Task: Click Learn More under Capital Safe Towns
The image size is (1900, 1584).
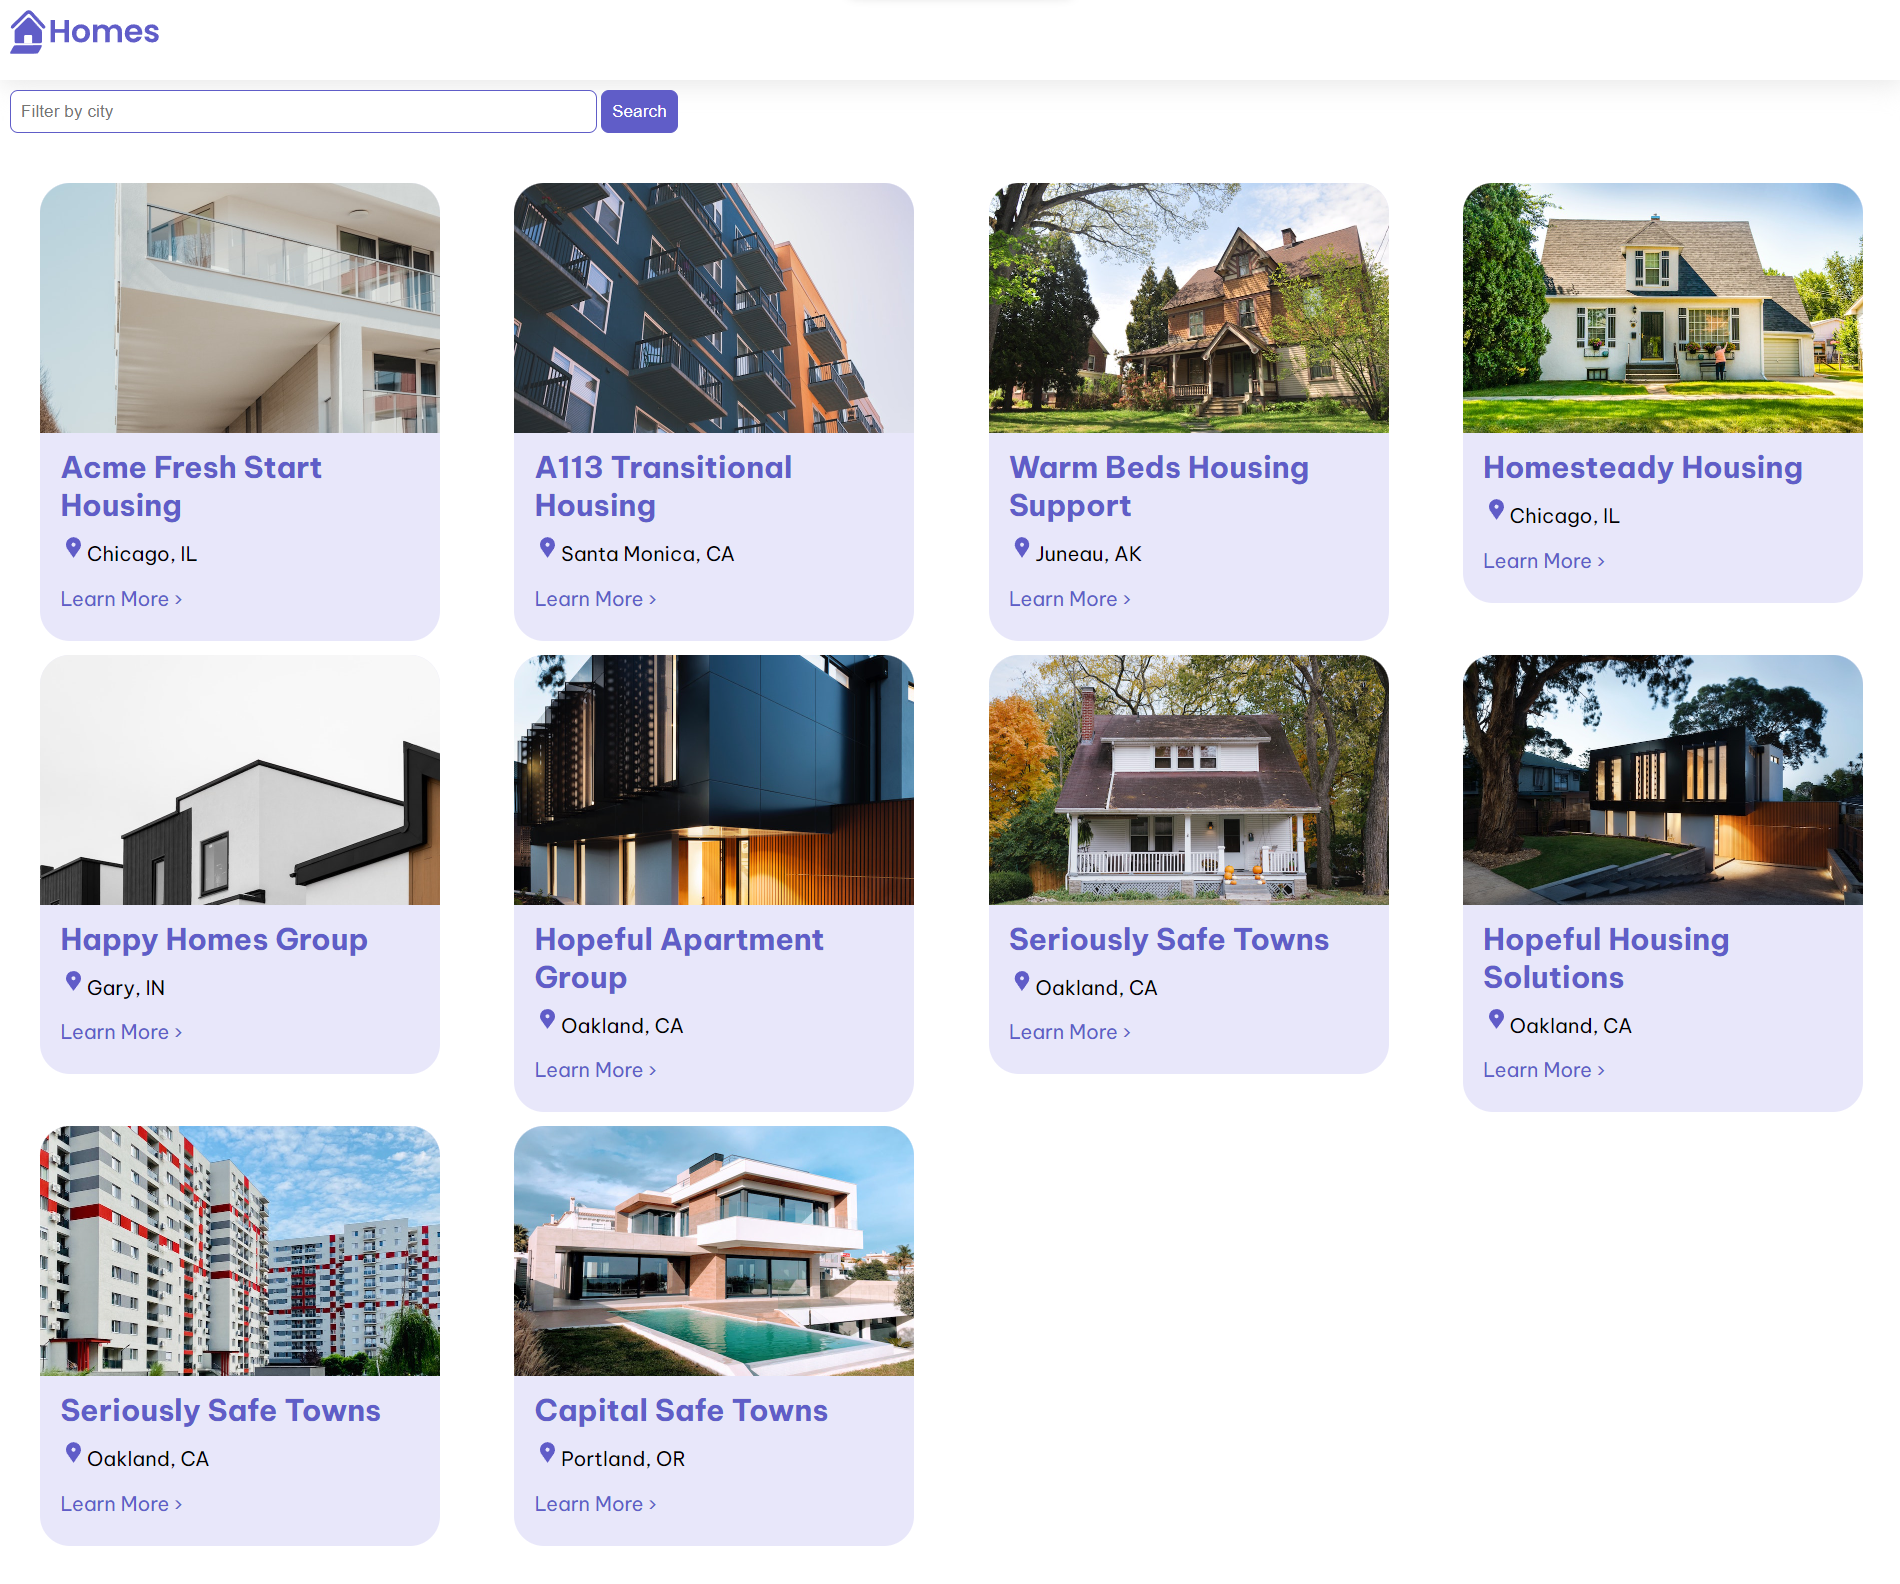Action: pyautogui.click(x=595, y=1504)
